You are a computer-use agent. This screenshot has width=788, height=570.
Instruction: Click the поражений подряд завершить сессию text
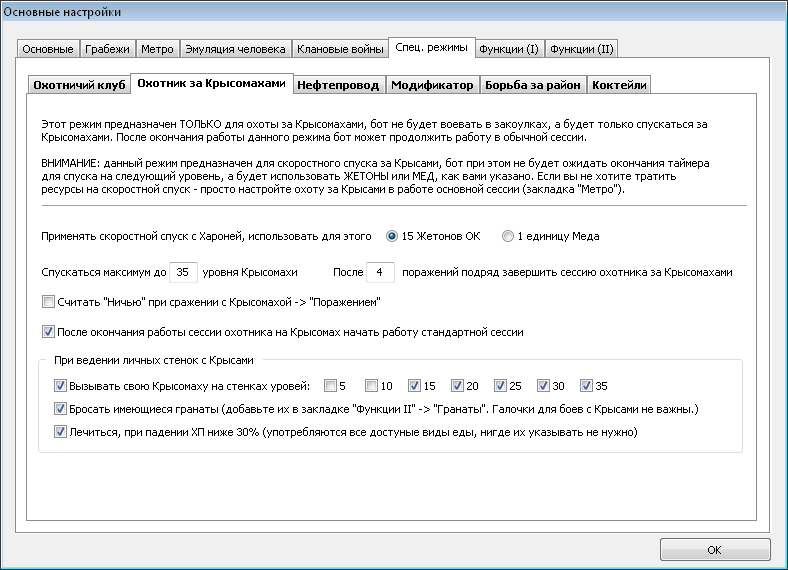tap(567, 272)
